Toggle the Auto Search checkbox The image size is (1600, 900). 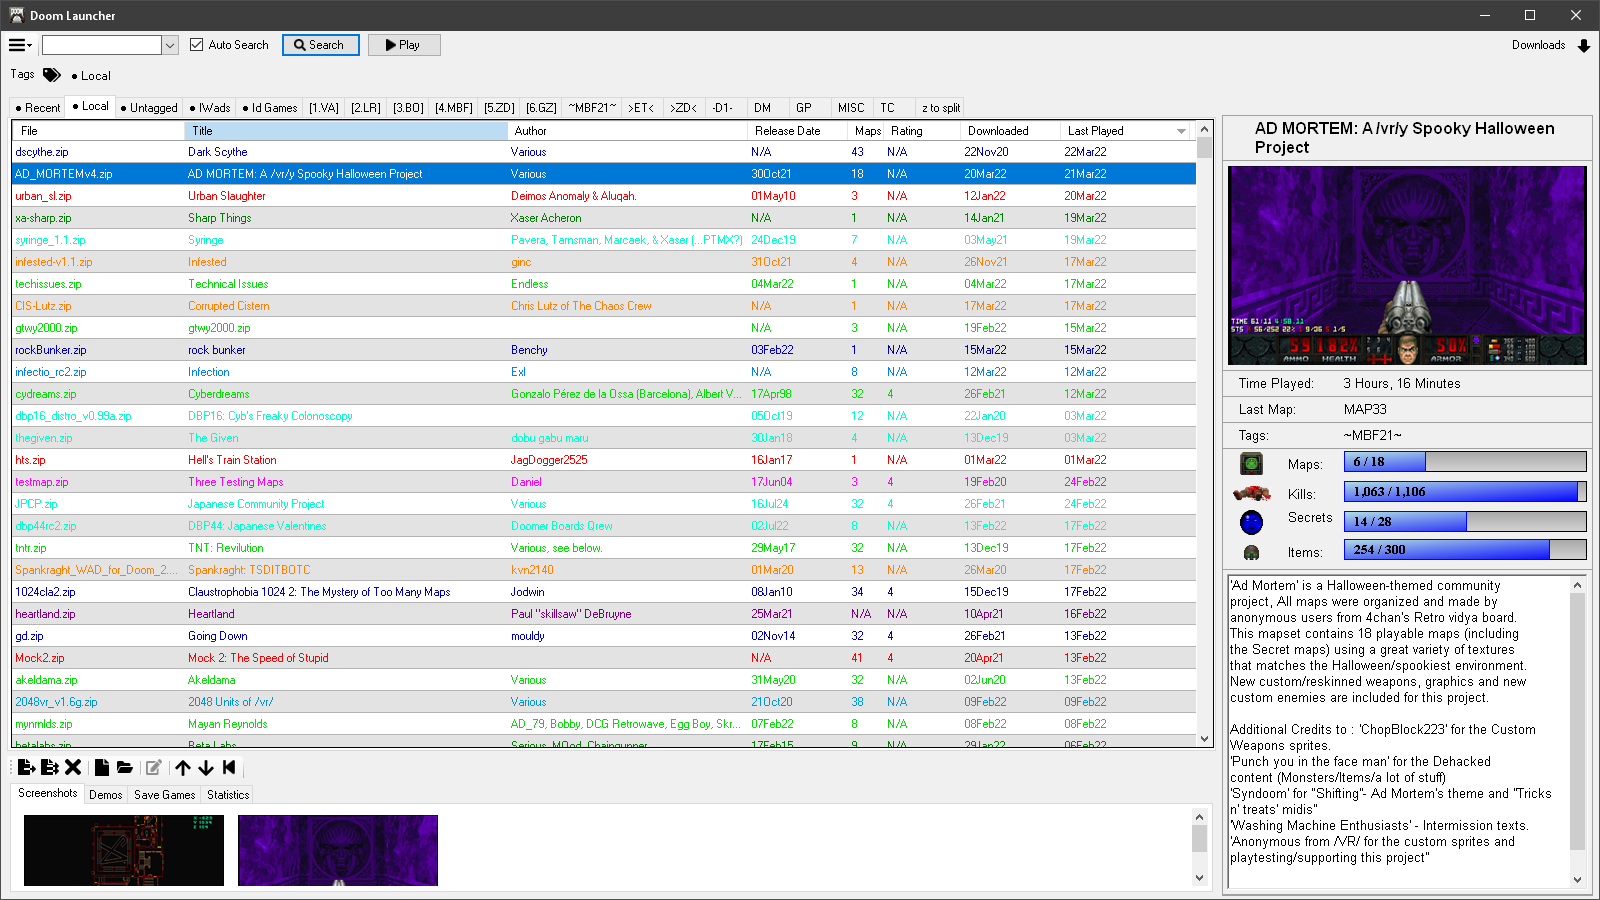point(197,45)
